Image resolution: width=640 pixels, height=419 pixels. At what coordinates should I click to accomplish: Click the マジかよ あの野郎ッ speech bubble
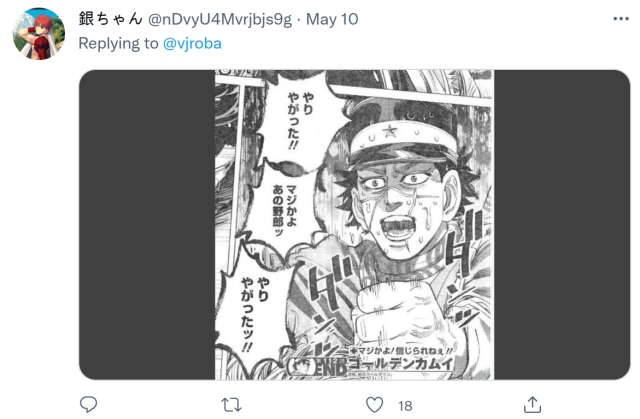pos(284,210)
